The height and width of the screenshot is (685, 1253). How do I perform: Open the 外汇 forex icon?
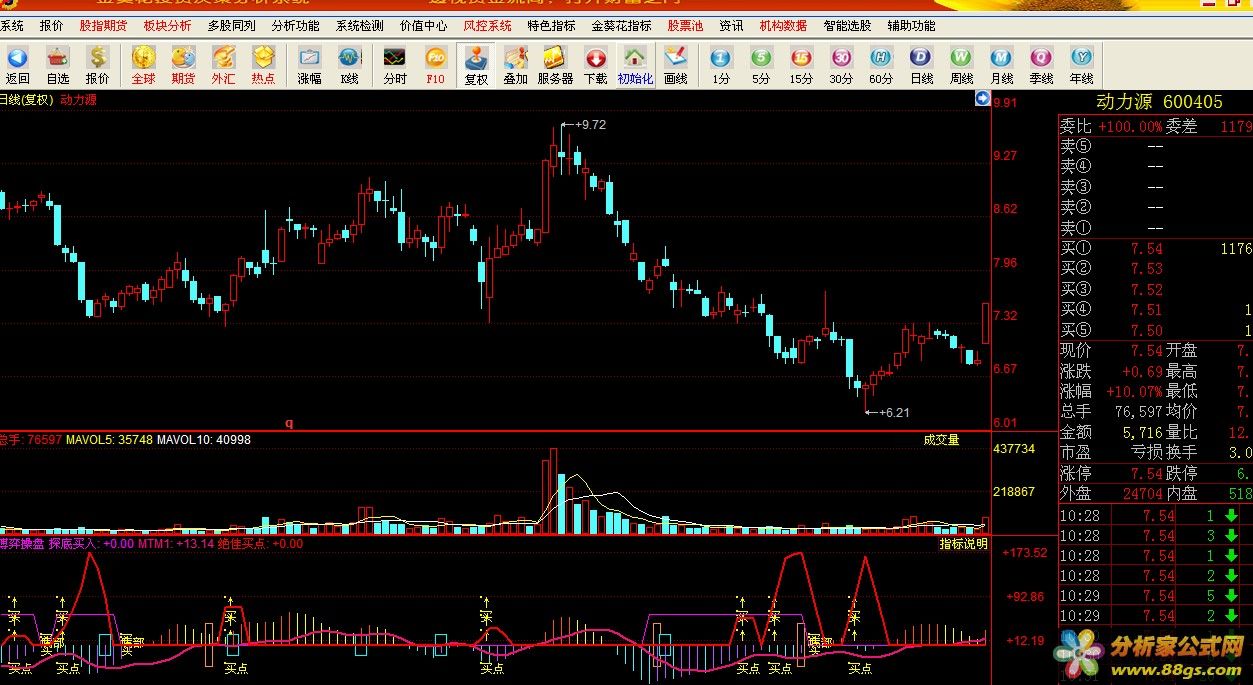223,65
